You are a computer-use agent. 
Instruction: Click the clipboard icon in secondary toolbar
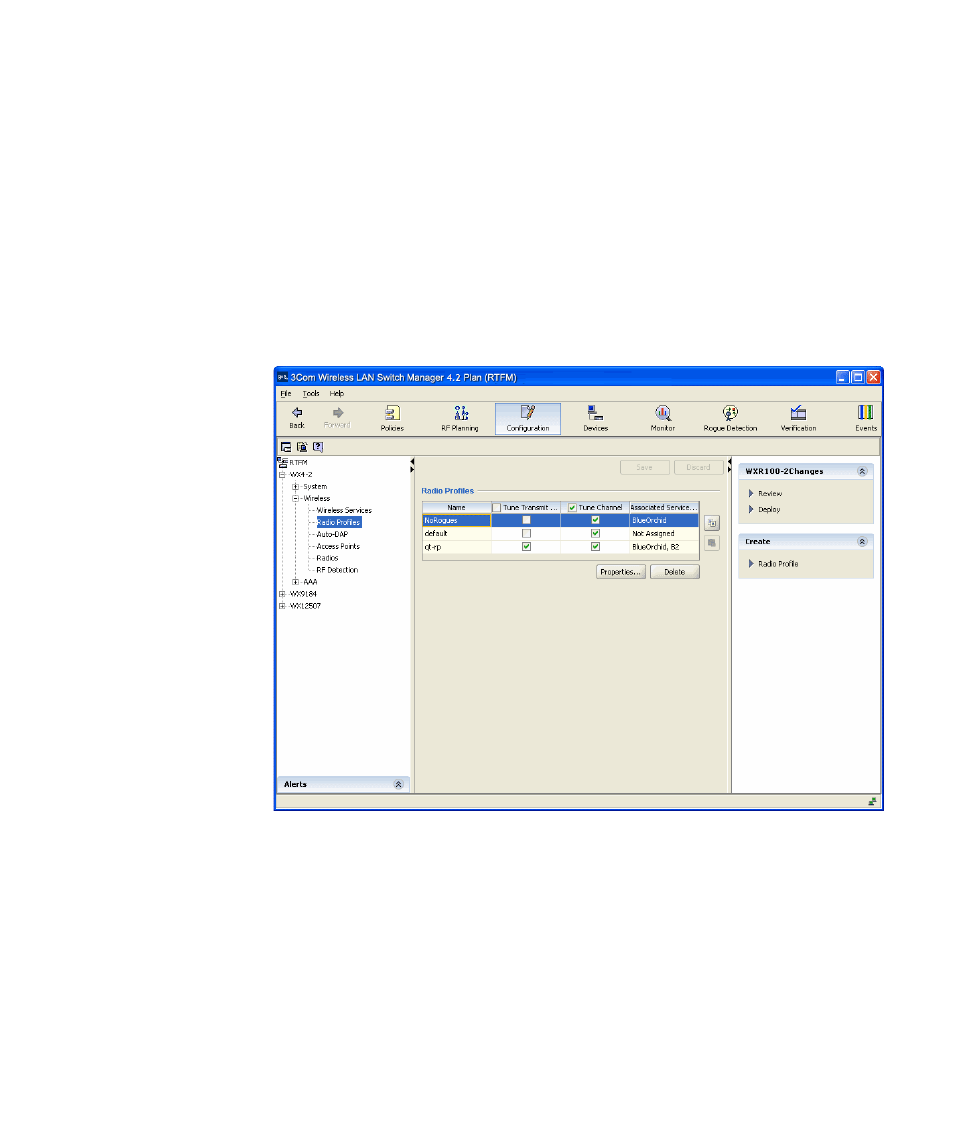pyautogui.click(x=302, y=447)
